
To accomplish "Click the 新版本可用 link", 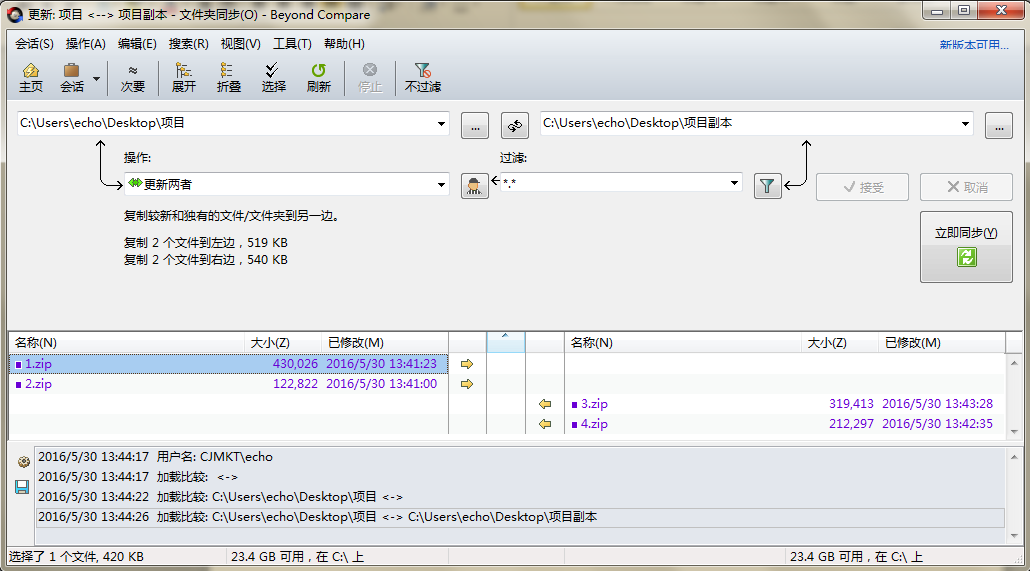I will (974, 45).
